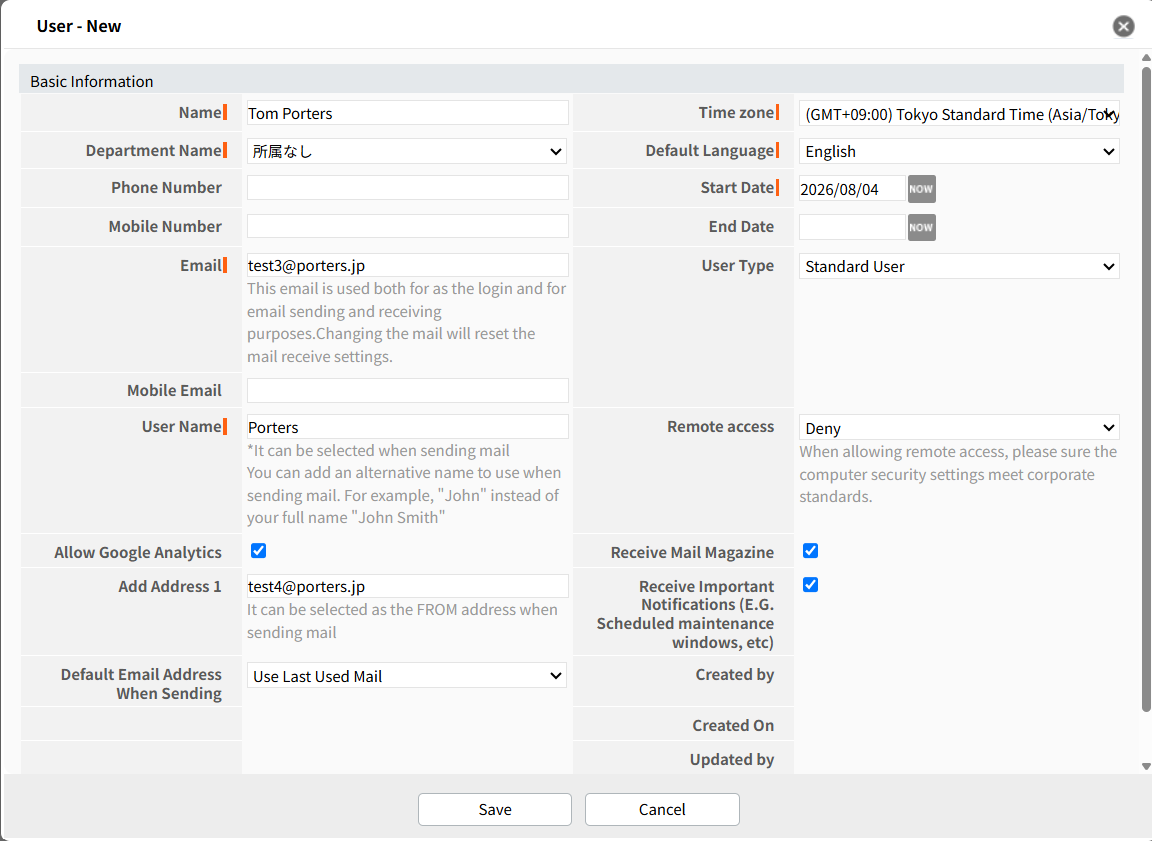Viewport: 1152px width, 841px height.
Task: Focus the User Name field
Action: click(408, 427)
